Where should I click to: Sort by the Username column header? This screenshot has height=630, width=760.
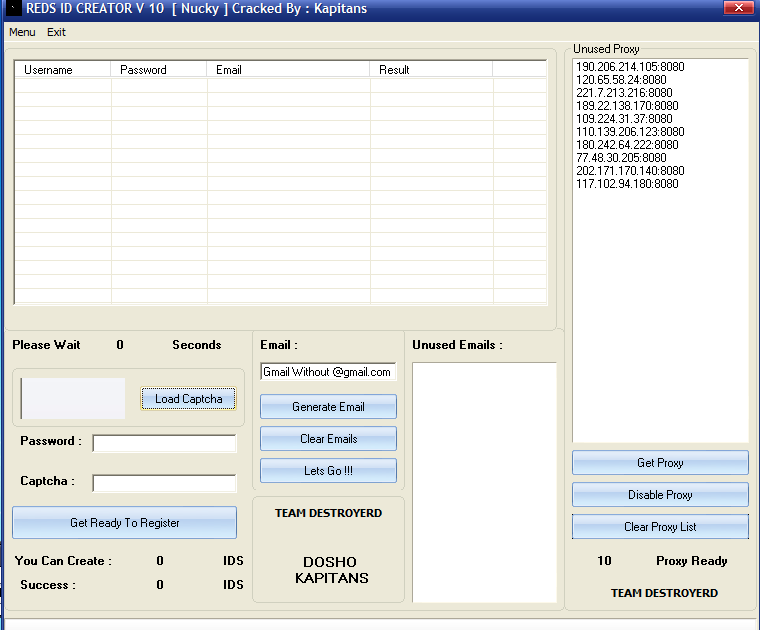click(x=63, y=70)
